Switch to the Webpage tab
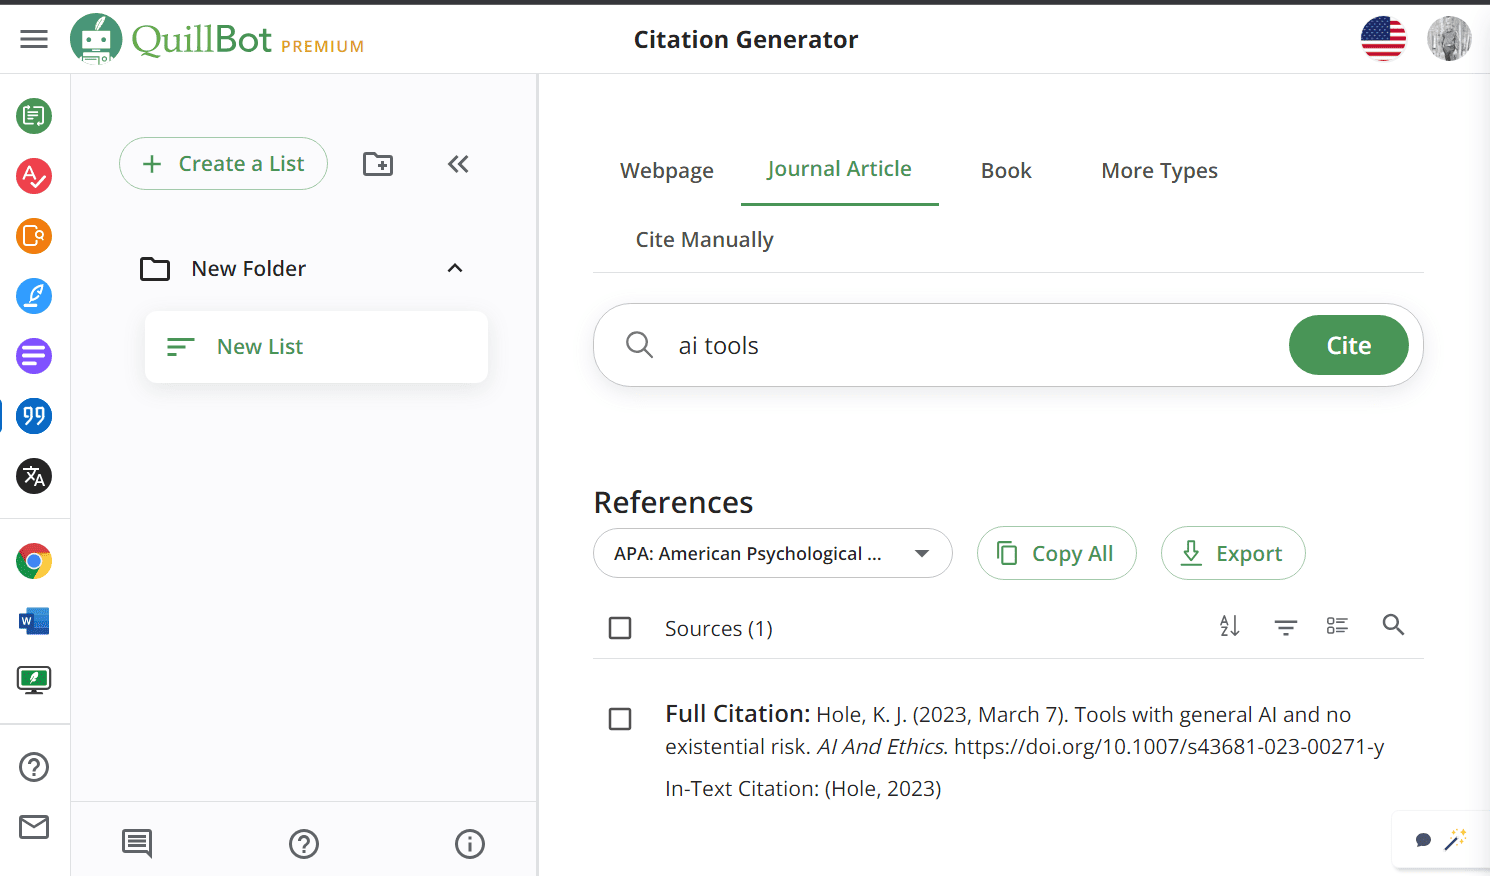The height and width of the screenshot is (876, 1490). (667, 171)
